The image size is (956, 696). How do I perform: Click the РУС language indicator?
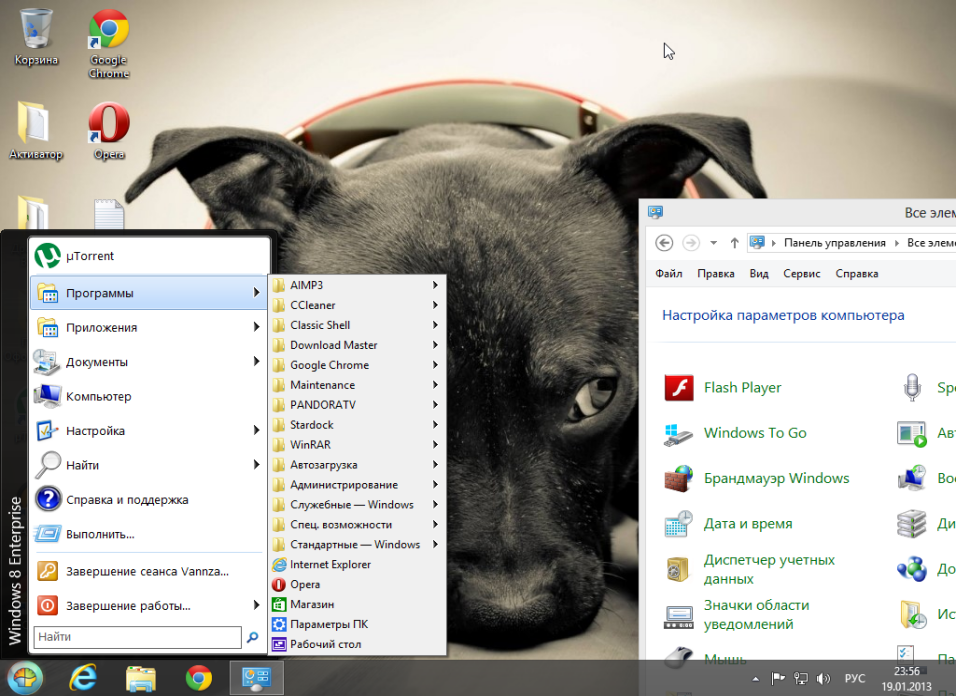click(855, 678)
